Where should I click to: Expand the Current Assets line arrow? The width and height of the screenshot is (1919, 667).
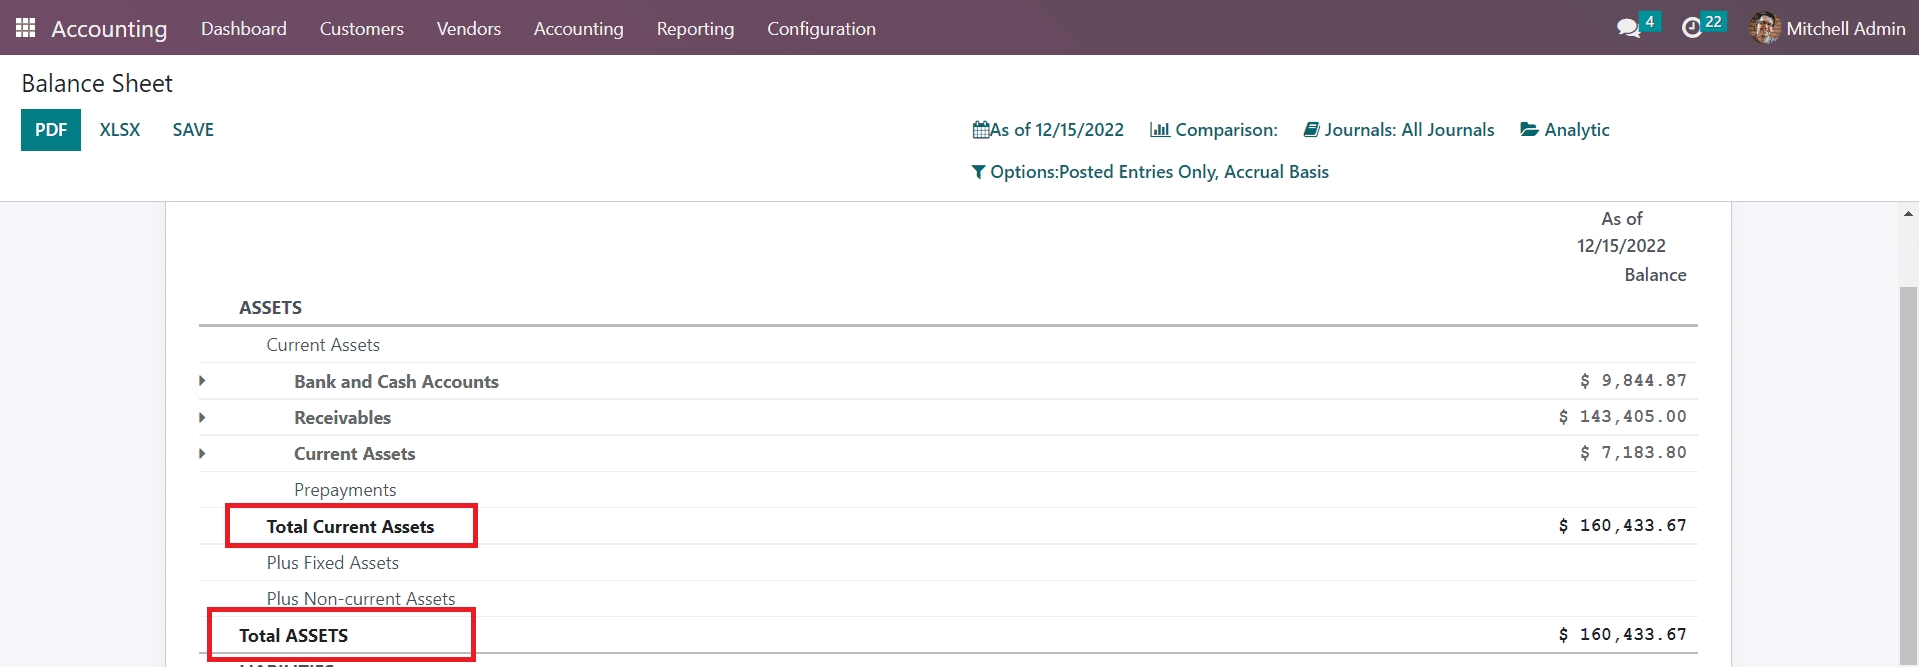pos(203,453)
